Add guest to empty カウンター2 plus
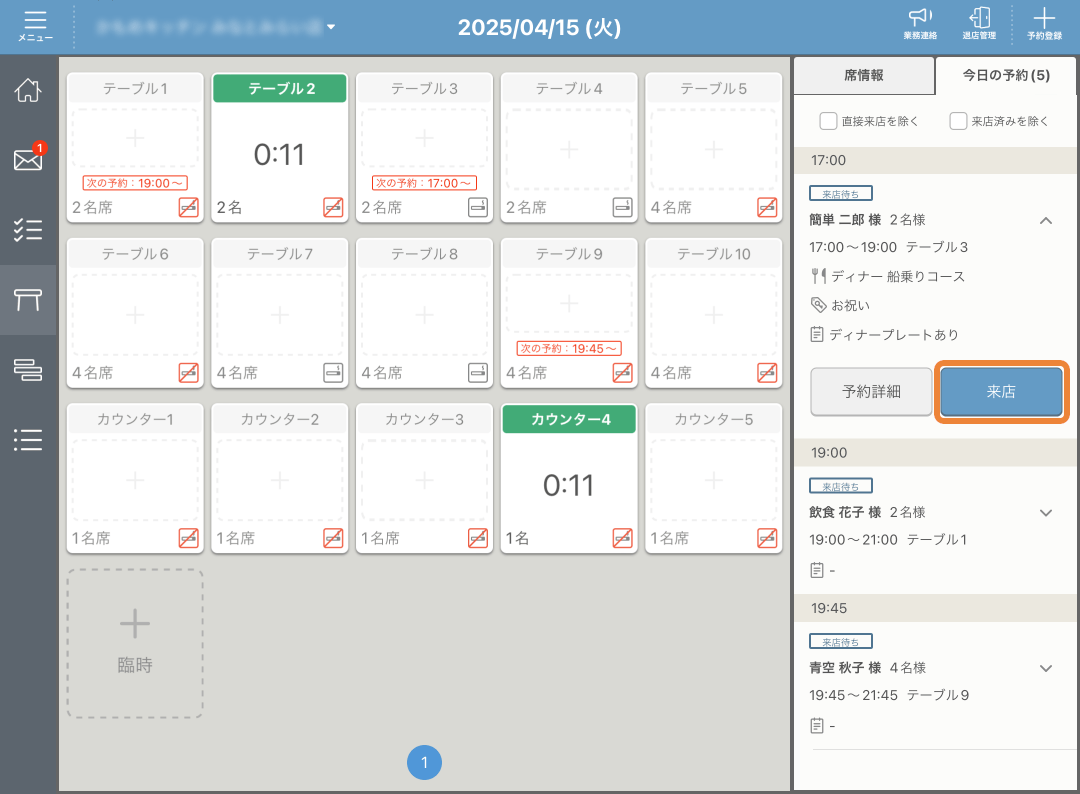This screenshot has width=1080, height=794. 280,480
